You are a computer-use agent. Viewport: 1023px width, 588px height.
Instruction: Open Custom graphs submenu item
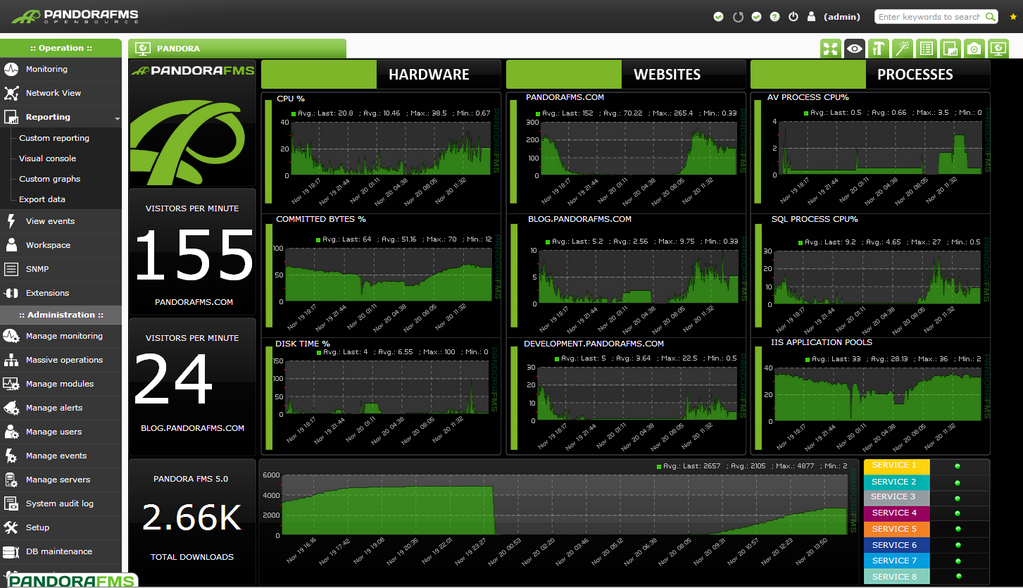point(50,179)
